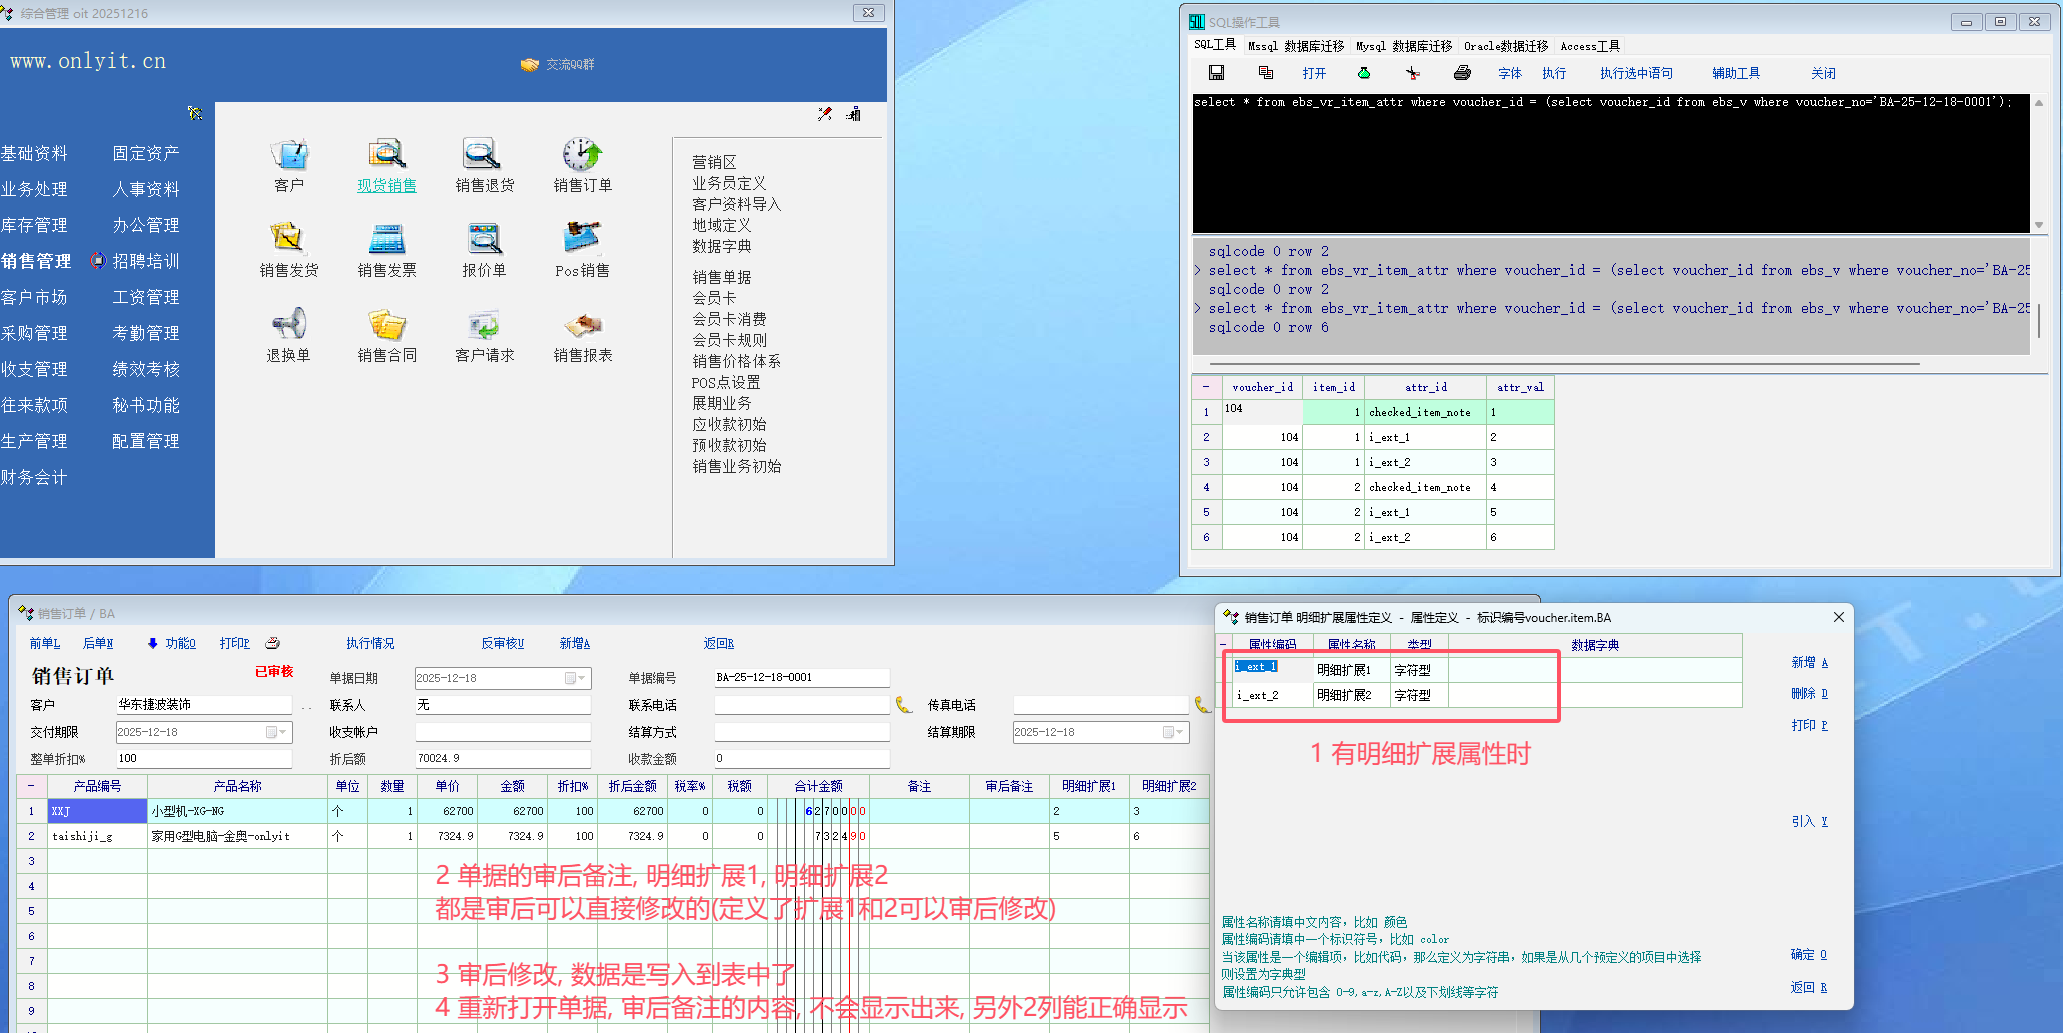
Task: Open the 客户 customer module icon
Action: coord(289,156)
